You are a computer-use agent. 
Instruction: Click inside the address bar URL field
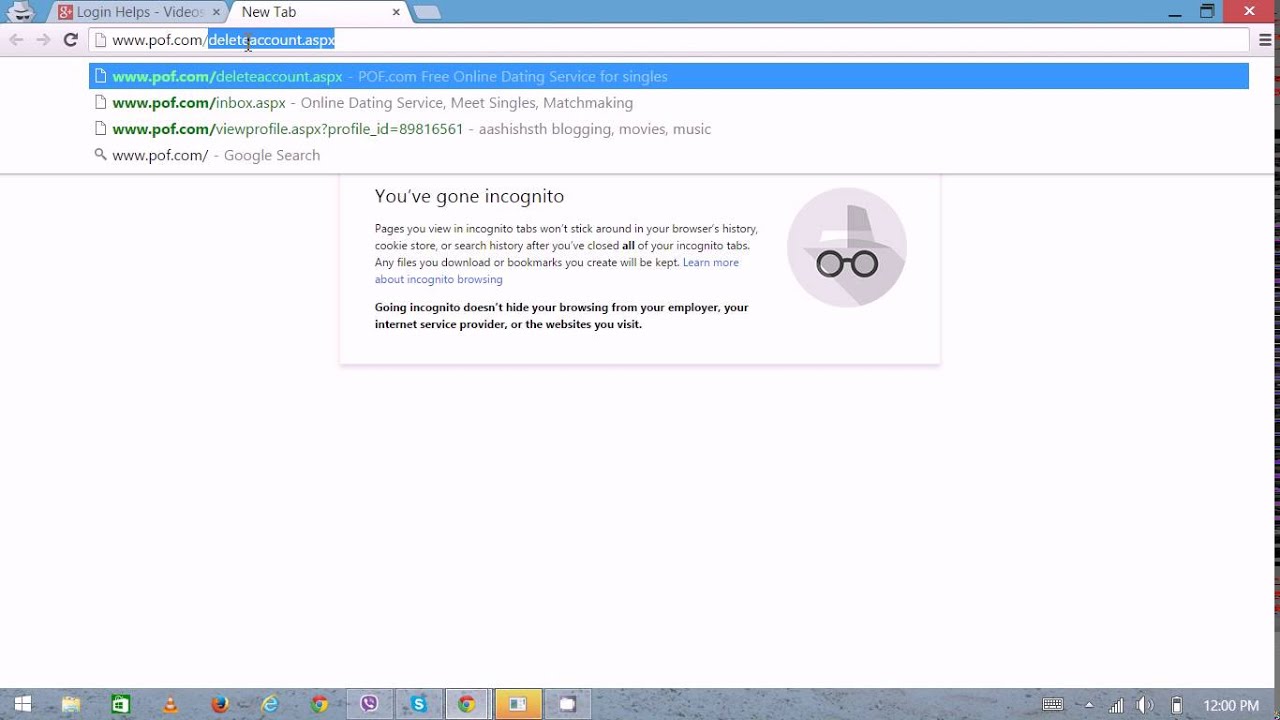click(x=668, y=40)
